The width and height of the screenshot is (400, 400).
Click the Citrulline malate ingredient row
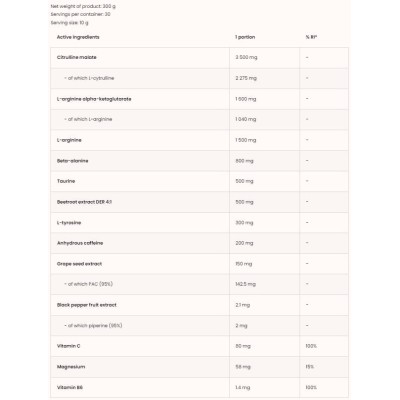tap(199, 58)
